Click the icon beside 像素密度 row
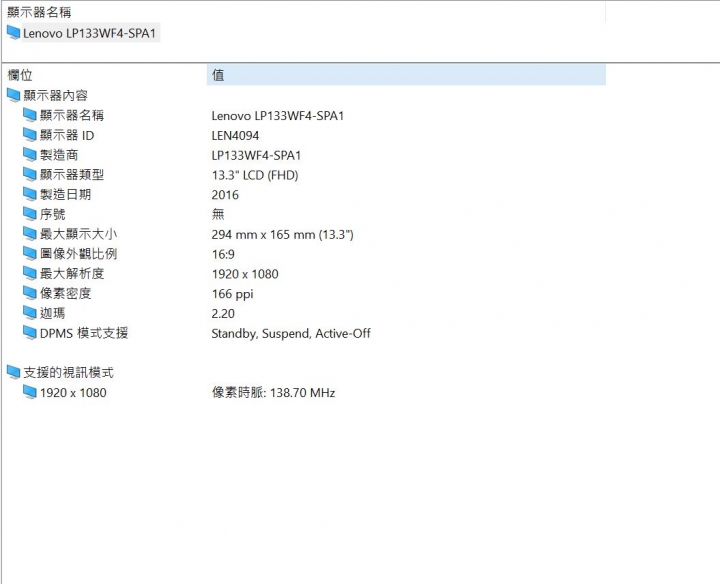 coord(30,292)
